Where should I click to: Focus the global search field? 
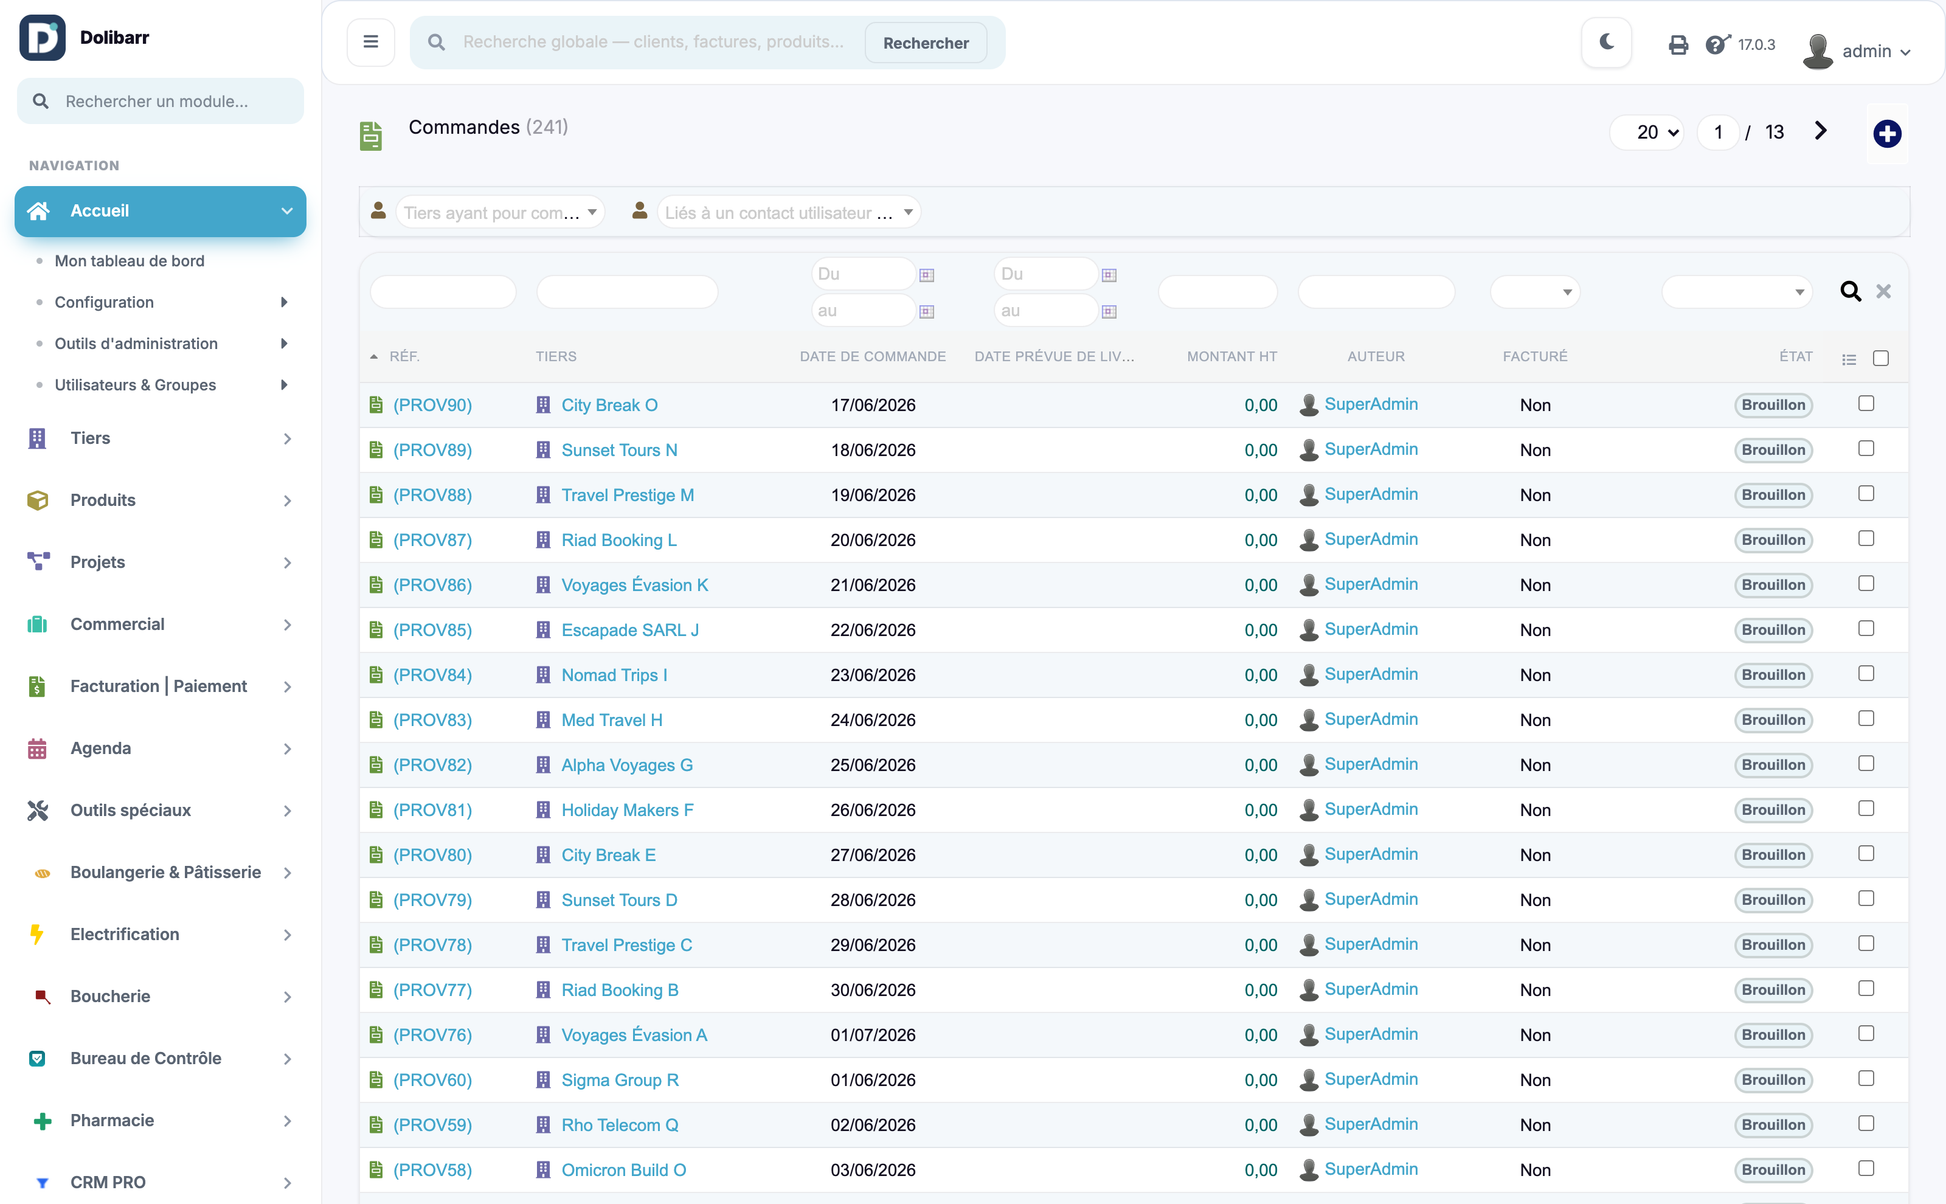click(655, 42)
